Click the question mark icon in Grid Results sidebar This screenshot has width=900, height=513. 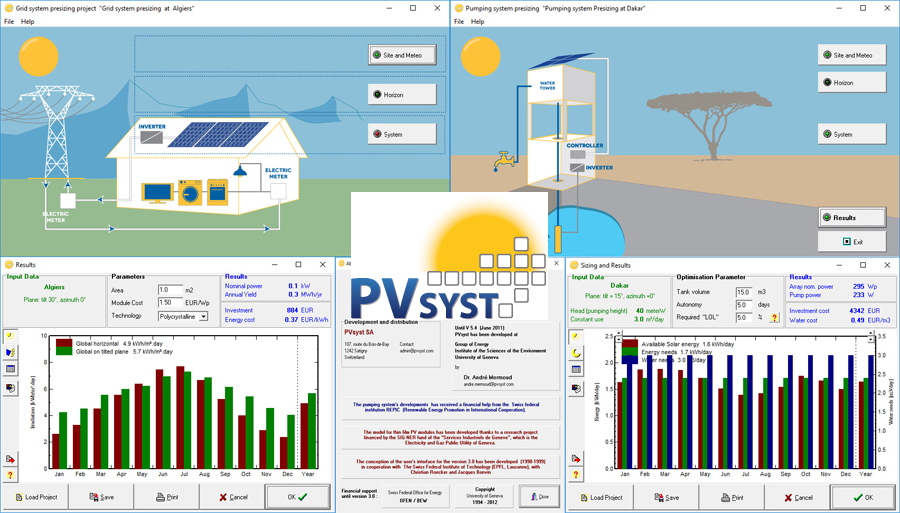pyautogui.click(x=10, y=475)
